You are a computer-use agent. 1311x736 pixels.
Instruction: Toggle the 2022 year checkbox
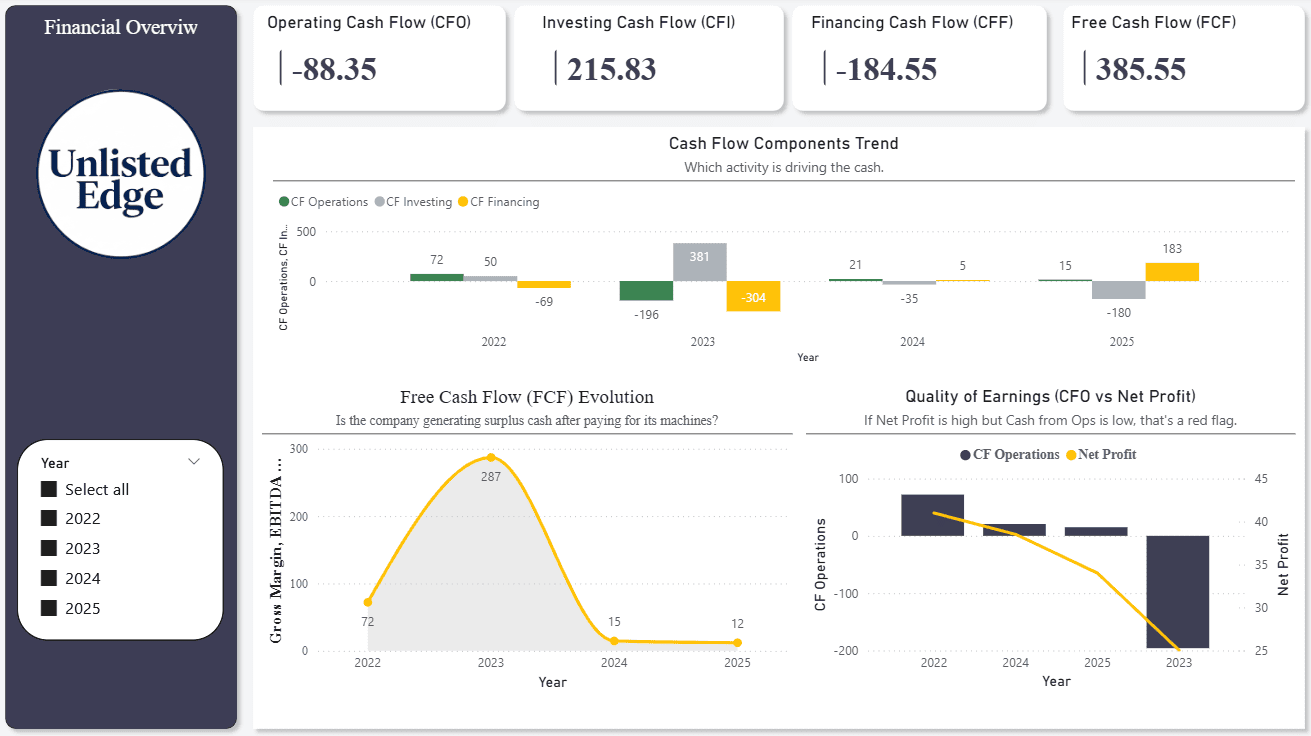point(48,518)
